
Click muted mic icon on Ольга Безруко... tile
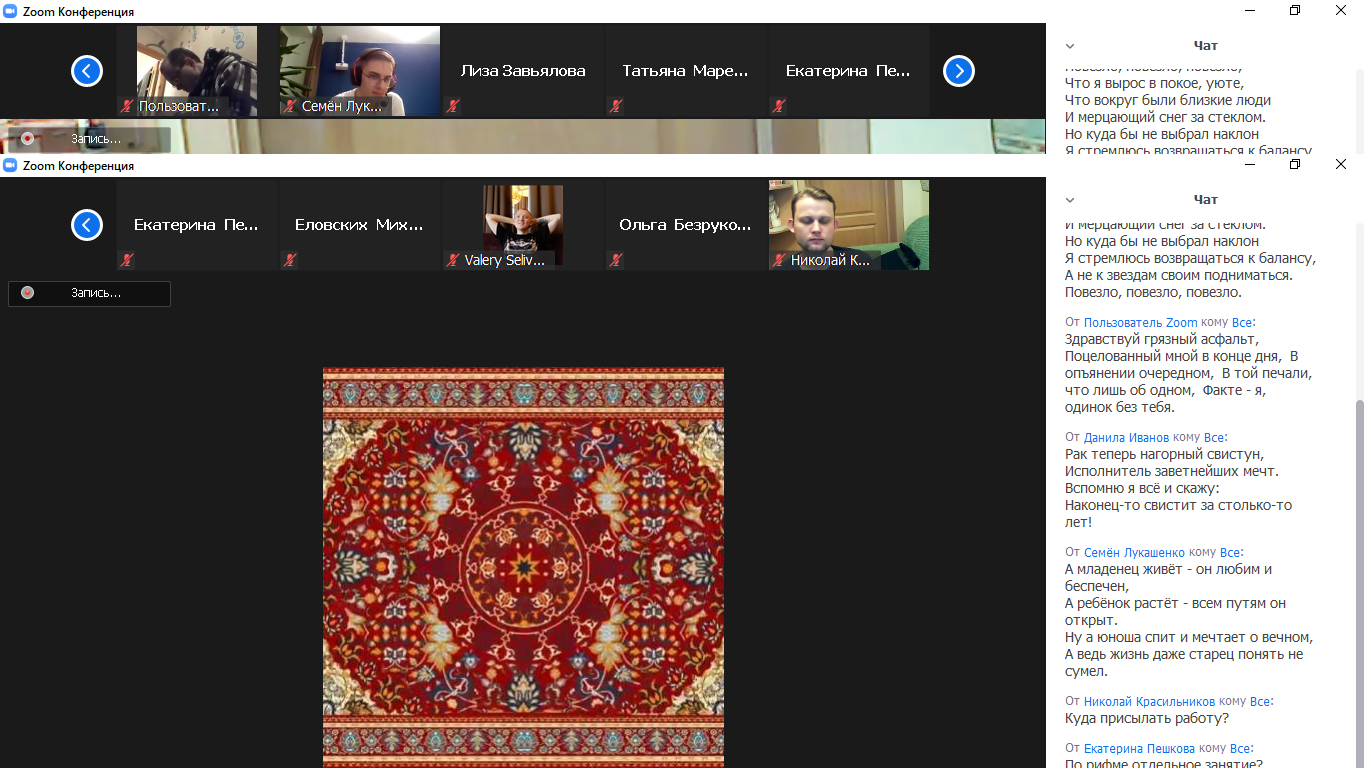[616, 260]
